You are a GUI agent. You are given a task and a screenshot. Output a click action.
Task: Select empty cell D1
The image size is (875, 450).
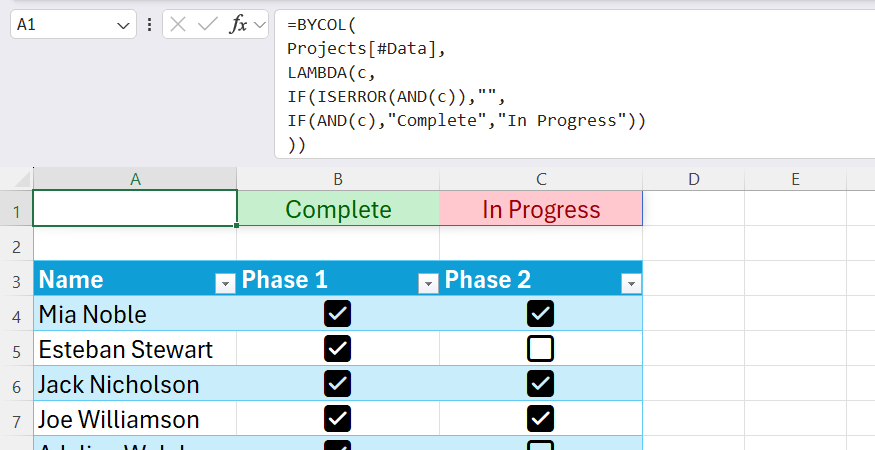[694, 208]
